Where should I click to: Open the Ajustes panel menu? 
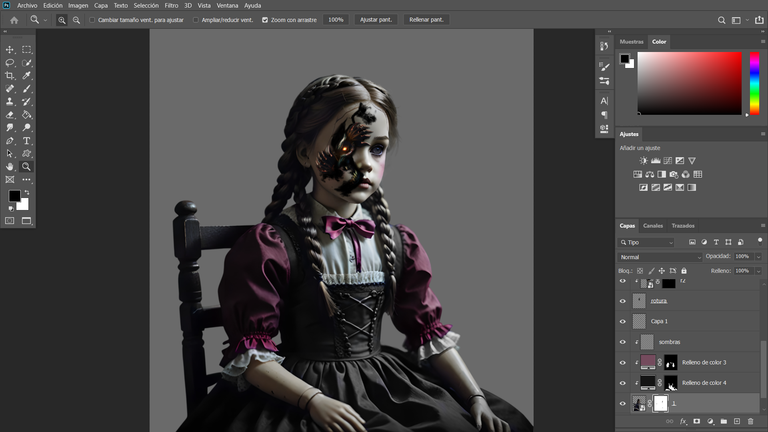click(x=763, y=134)
